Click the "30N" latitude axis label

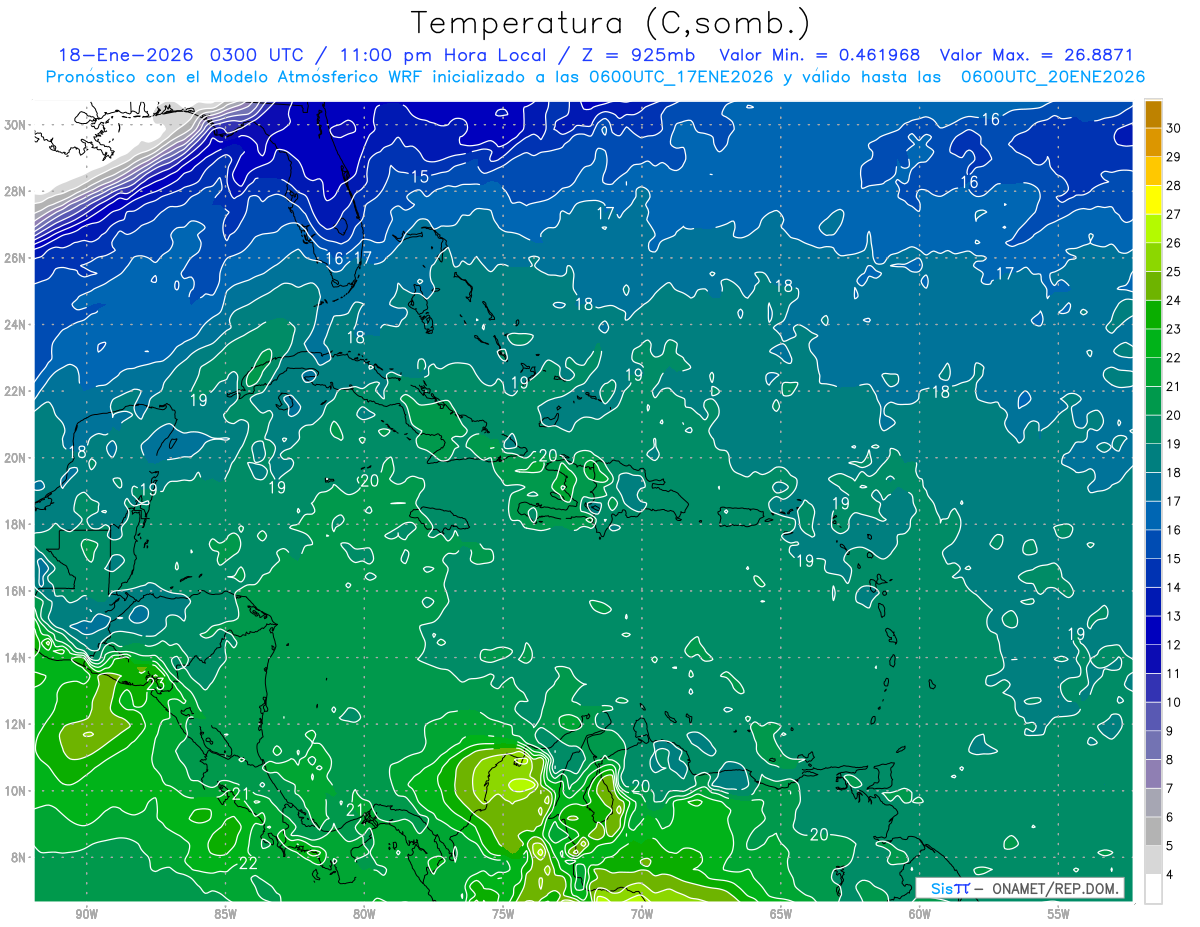(x=14, y=125)
